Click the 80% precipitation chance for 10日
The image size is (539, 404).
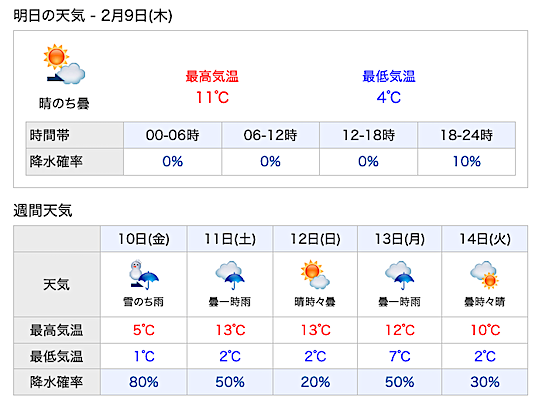click(144, 382)
